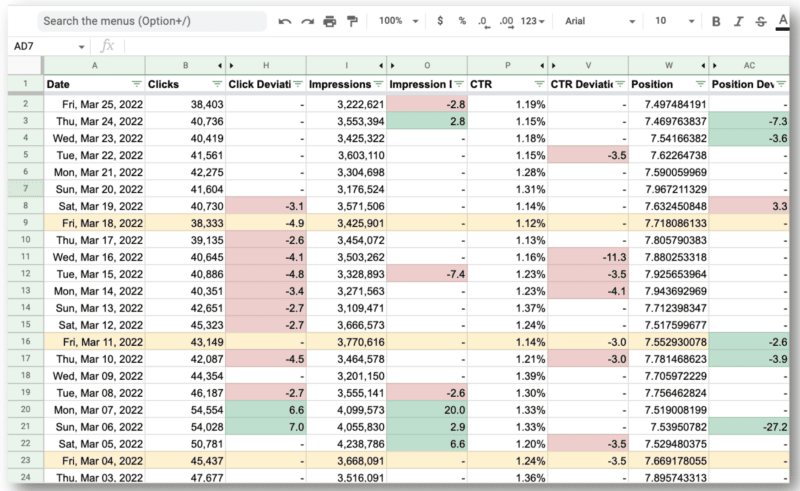Open the text color picker
Screen dimensions: 800x491
(x=783, y=21)
